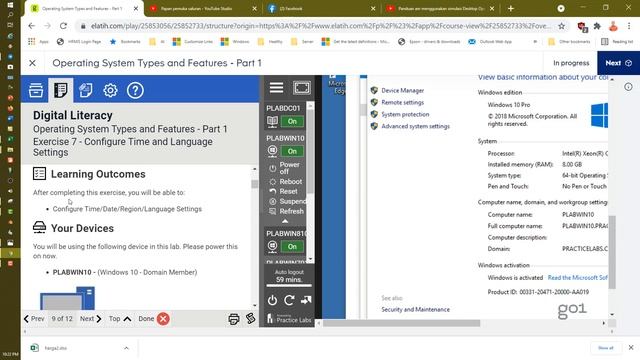
Task: Open Apps bookmarks shortcut
Action: tap(39, 42)
